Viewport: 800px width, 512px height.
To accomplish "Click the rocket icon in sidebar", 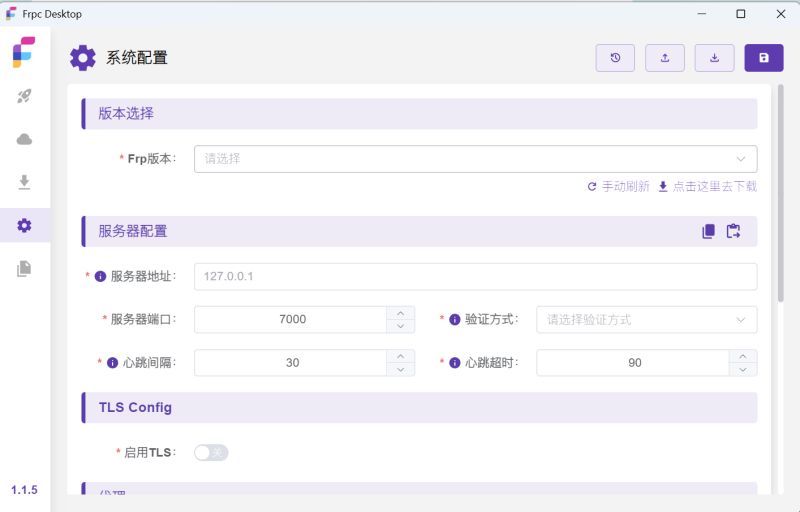I will tap(25, 97).
